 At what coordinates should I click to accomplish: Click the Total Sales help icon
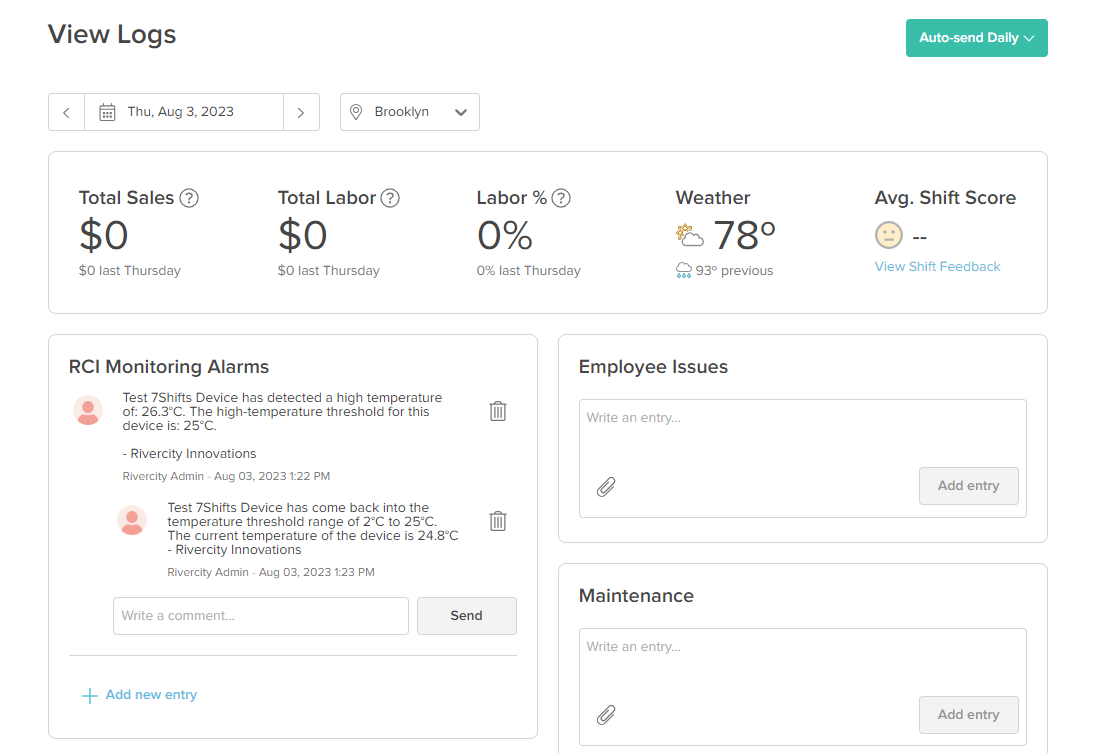188,198
